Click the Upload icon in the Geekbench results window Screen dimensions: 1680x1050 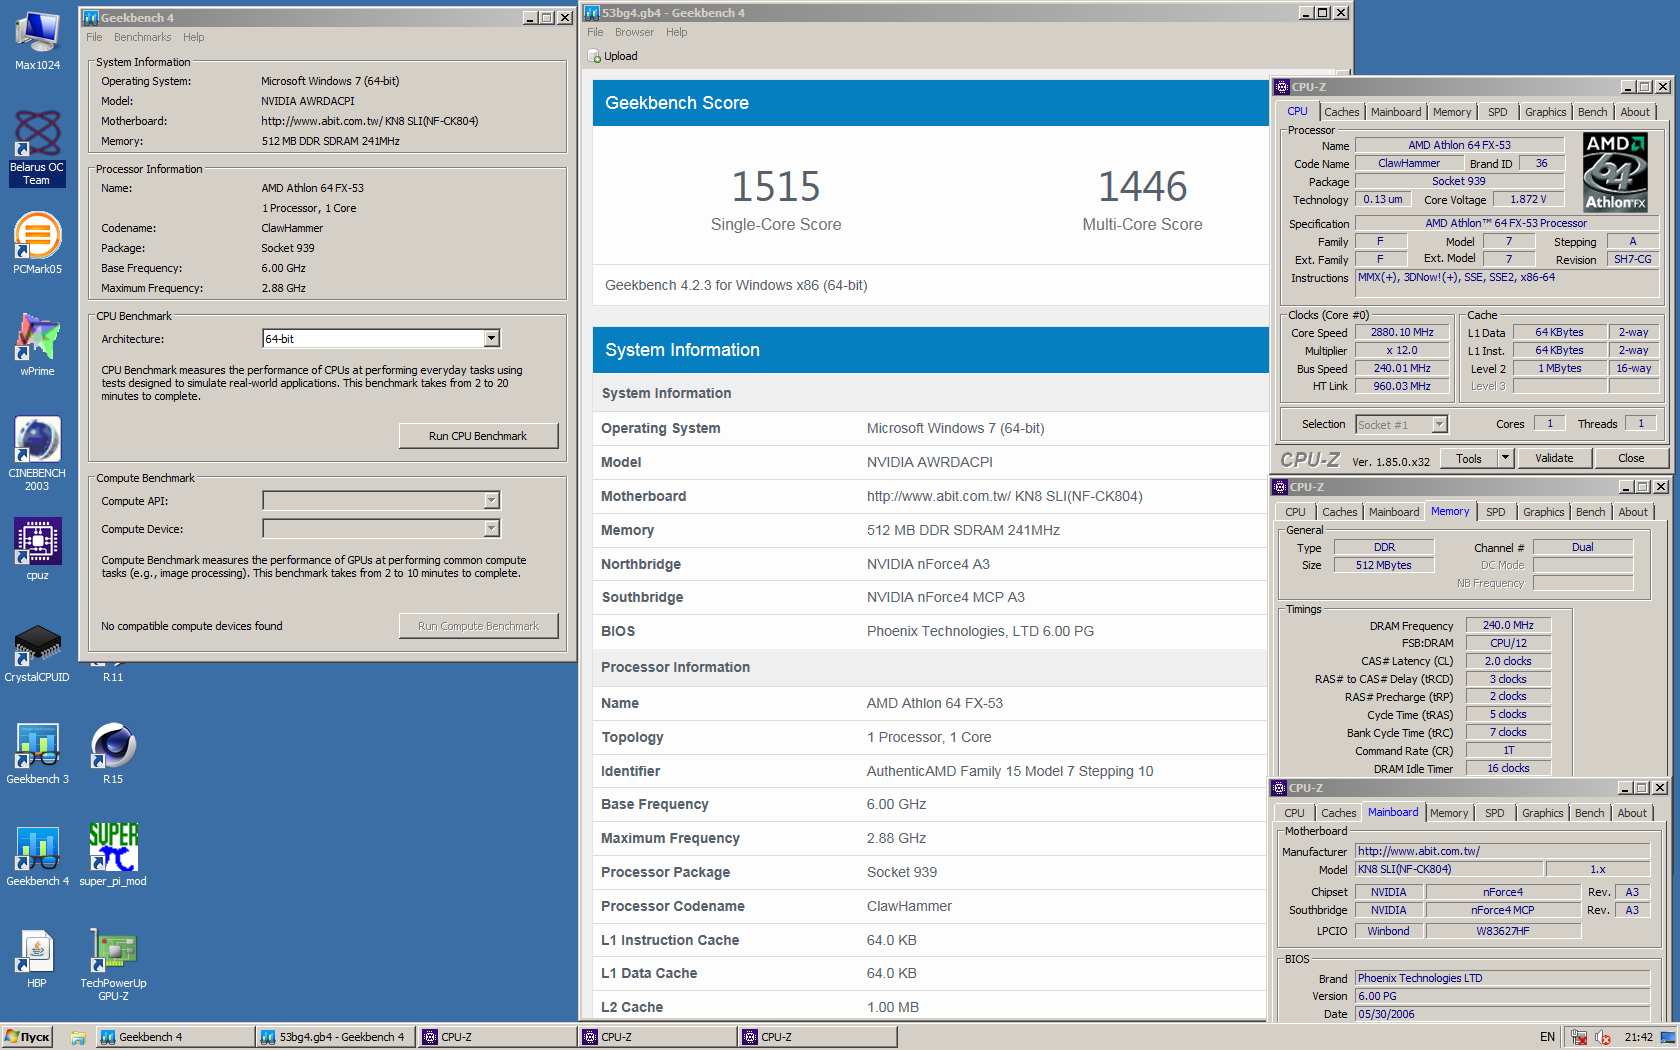click(x=594, y=56)
